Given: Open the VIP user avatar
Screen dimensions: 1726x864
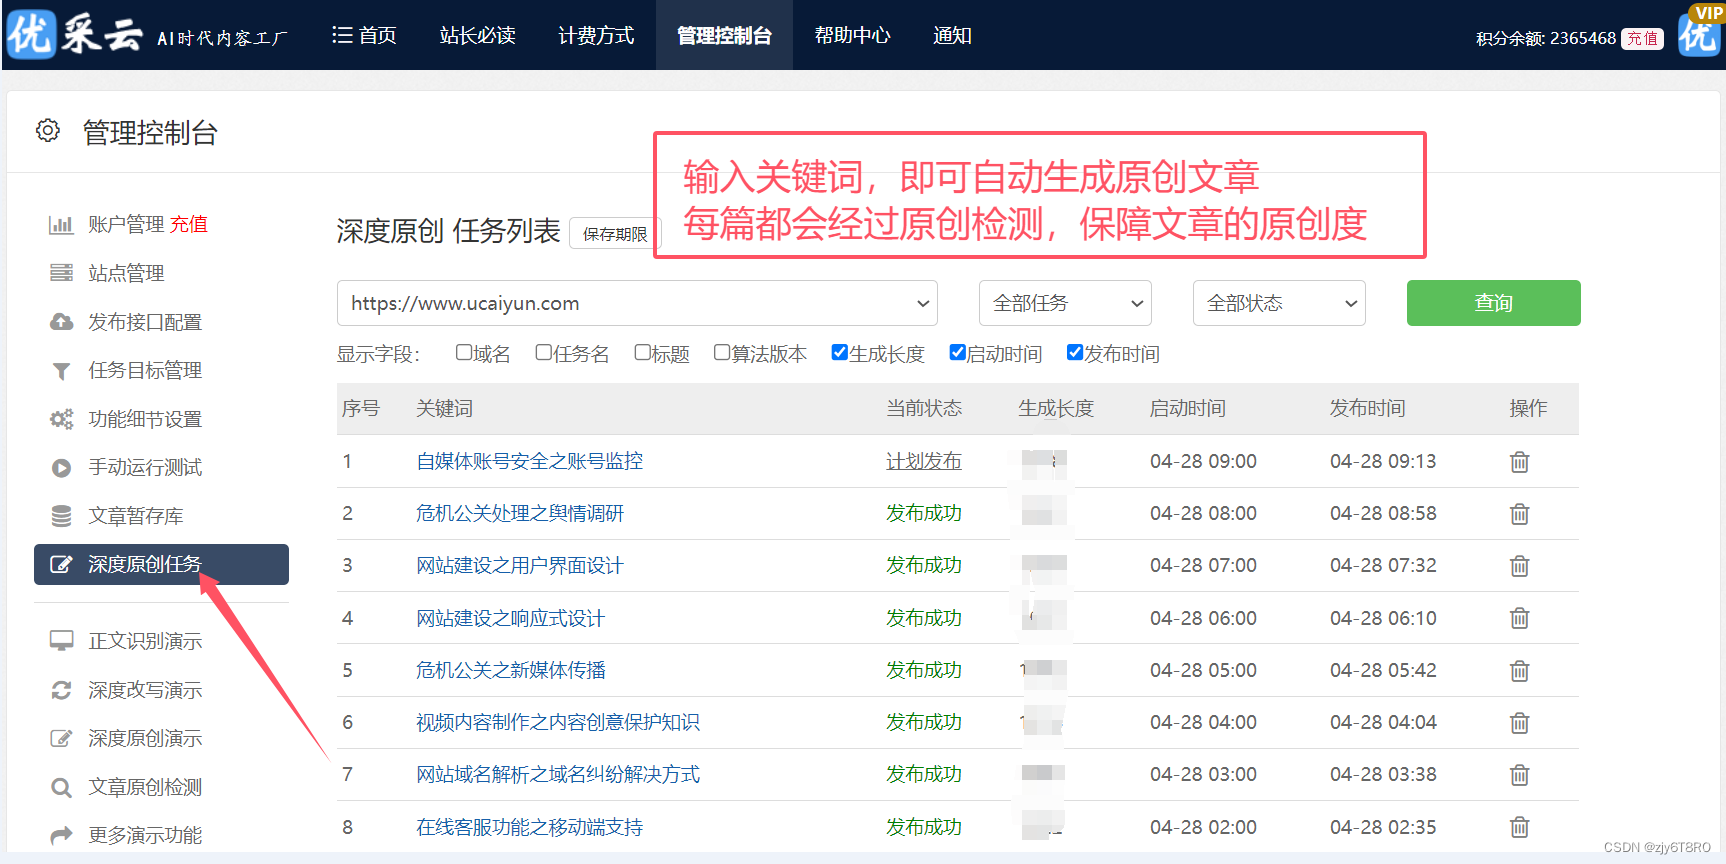Looking at the screenshot, I should 1699,33.
